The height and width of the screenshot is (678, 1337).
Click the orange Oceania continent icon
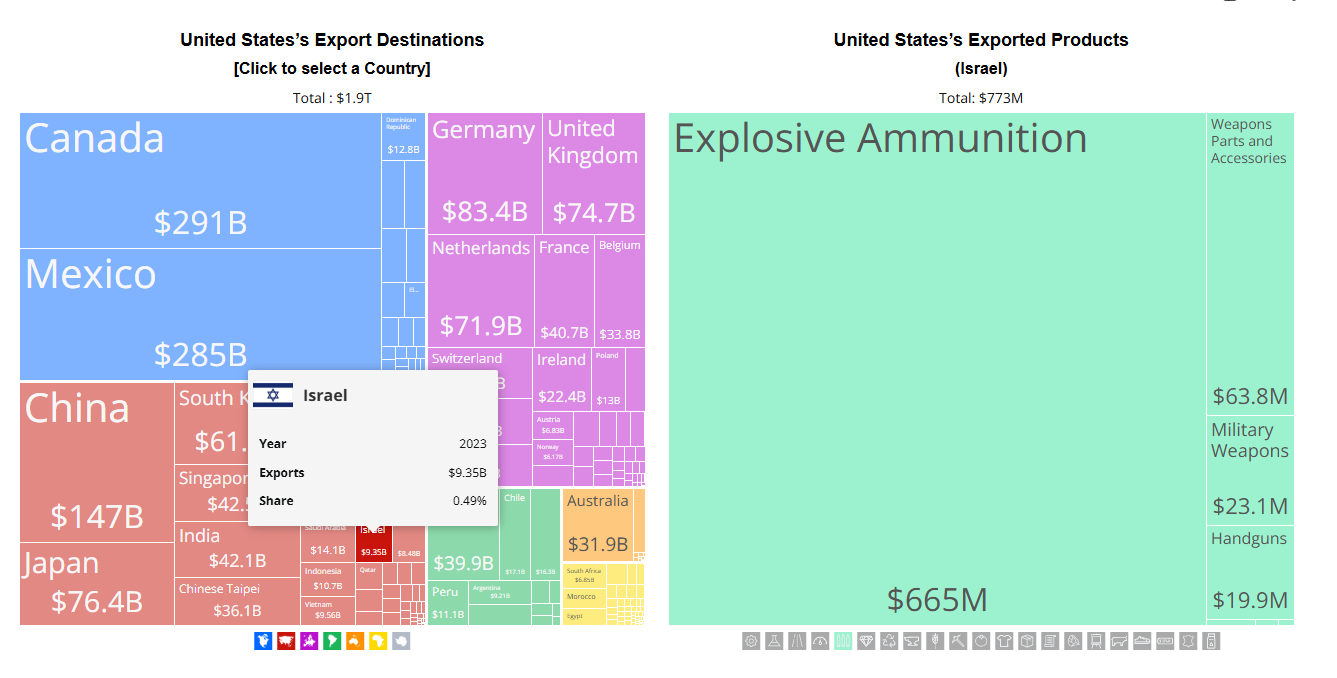pyautogui.click(x=355, y=641)
